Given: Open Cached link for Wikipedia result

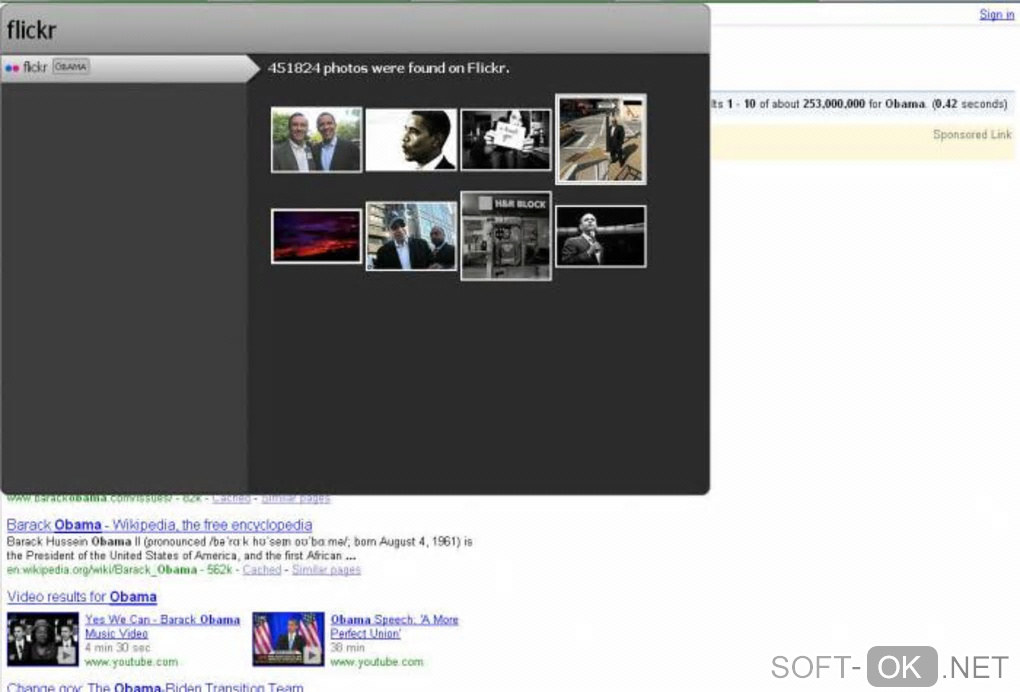Looking at the screenshot, I should (262, 570).
